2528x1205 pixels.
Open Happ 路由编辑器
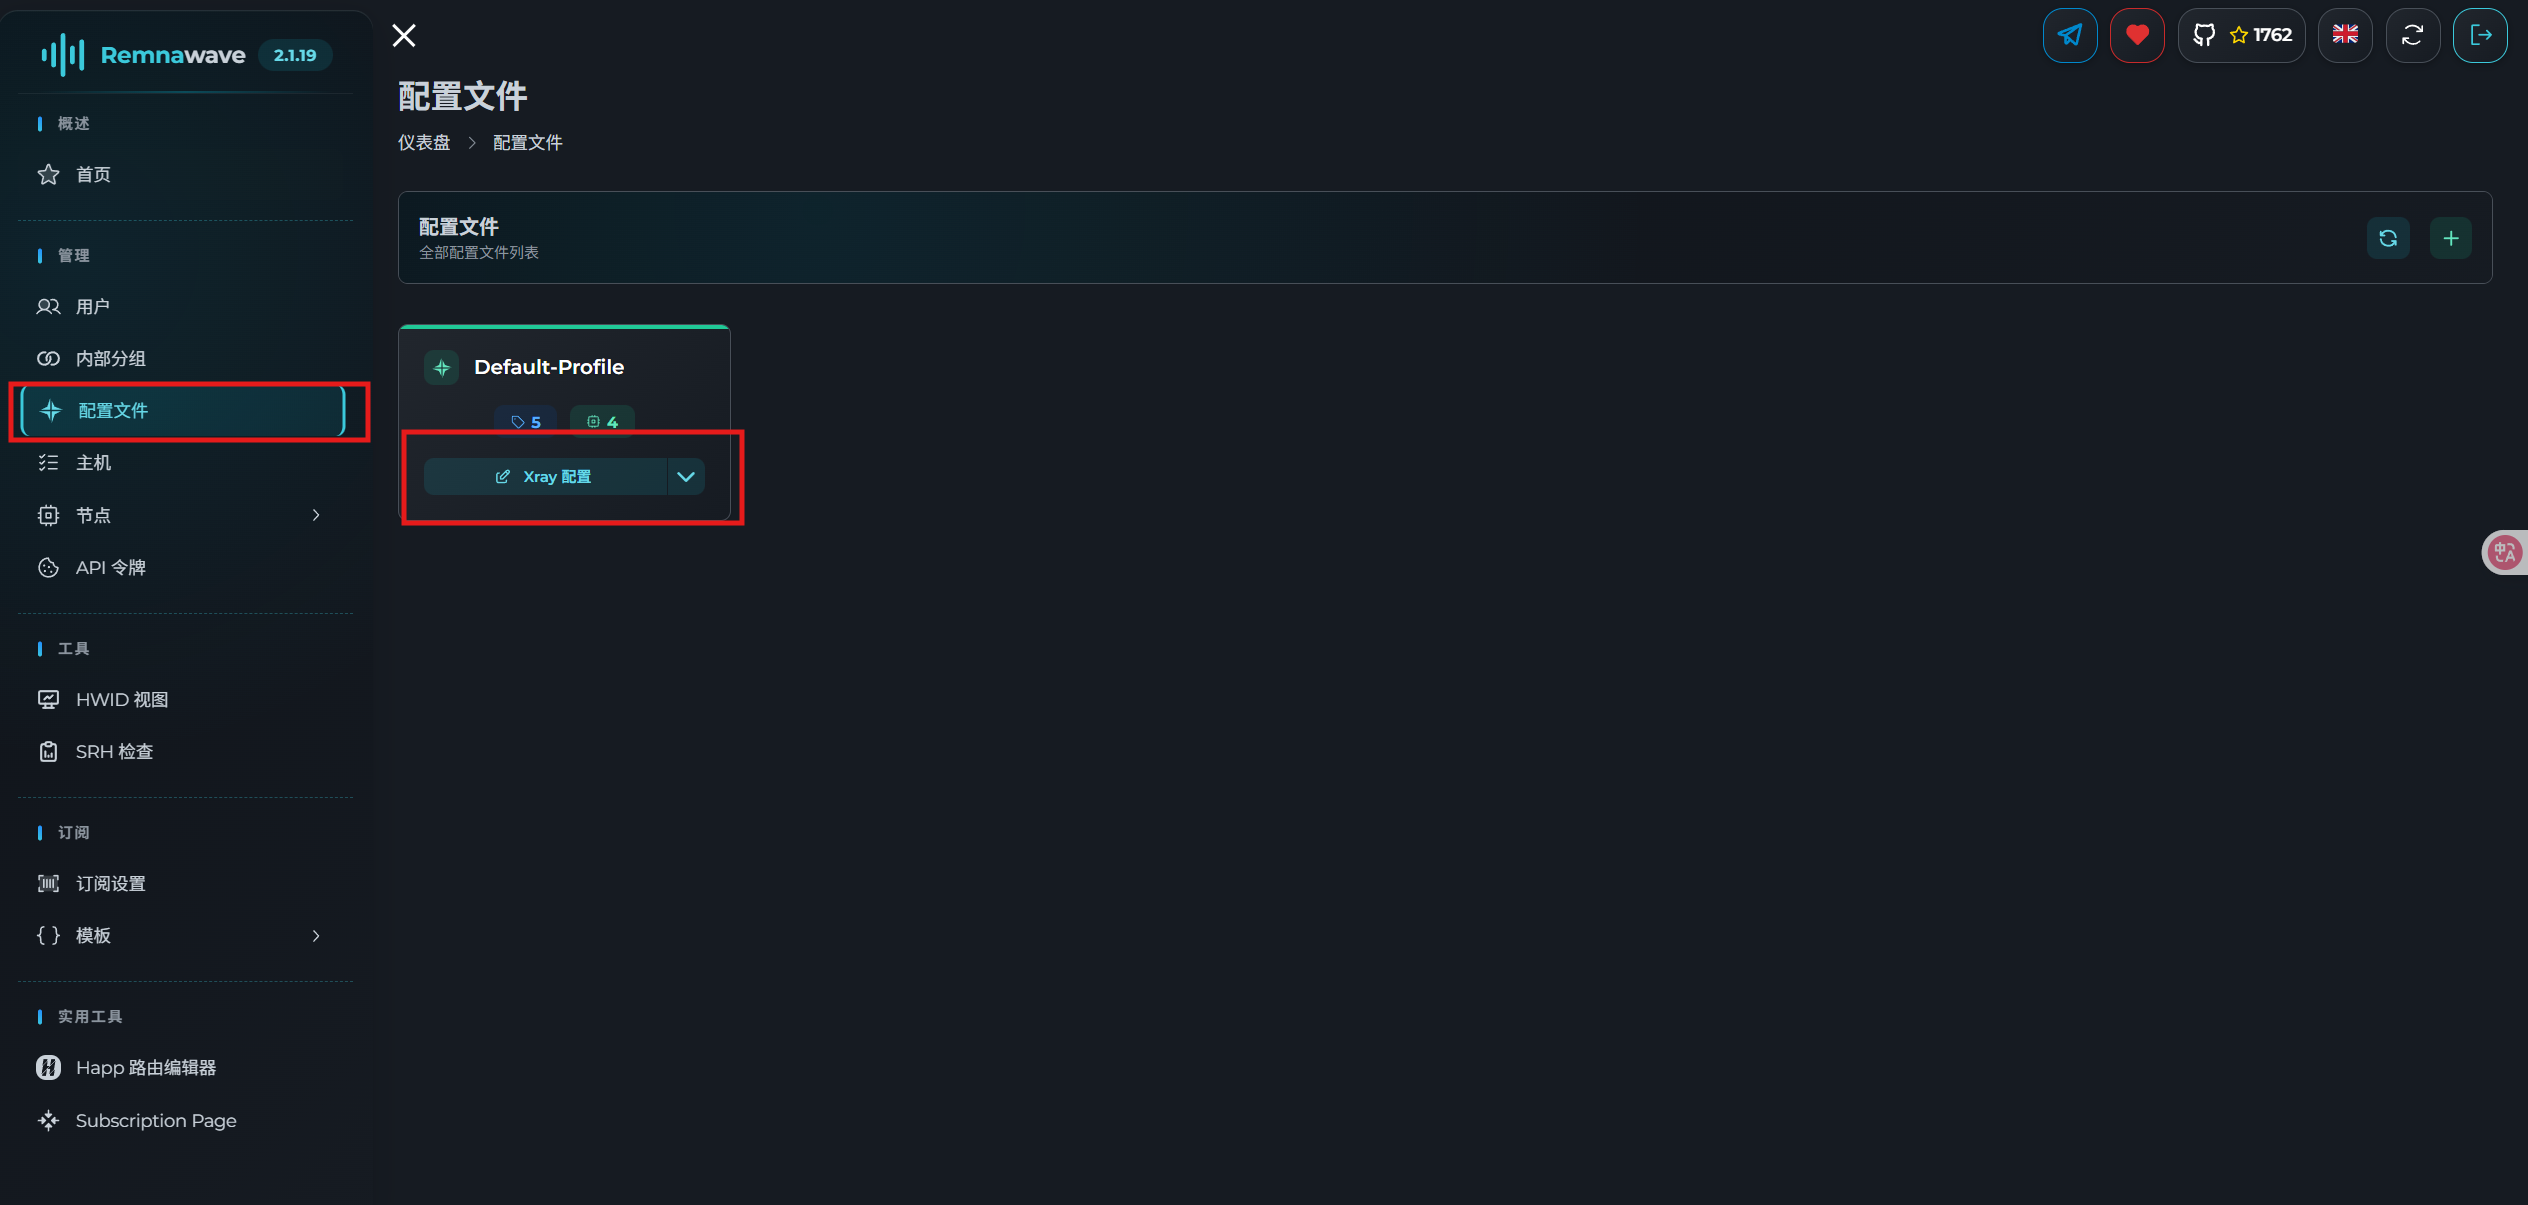click(x=146, y=1068)
